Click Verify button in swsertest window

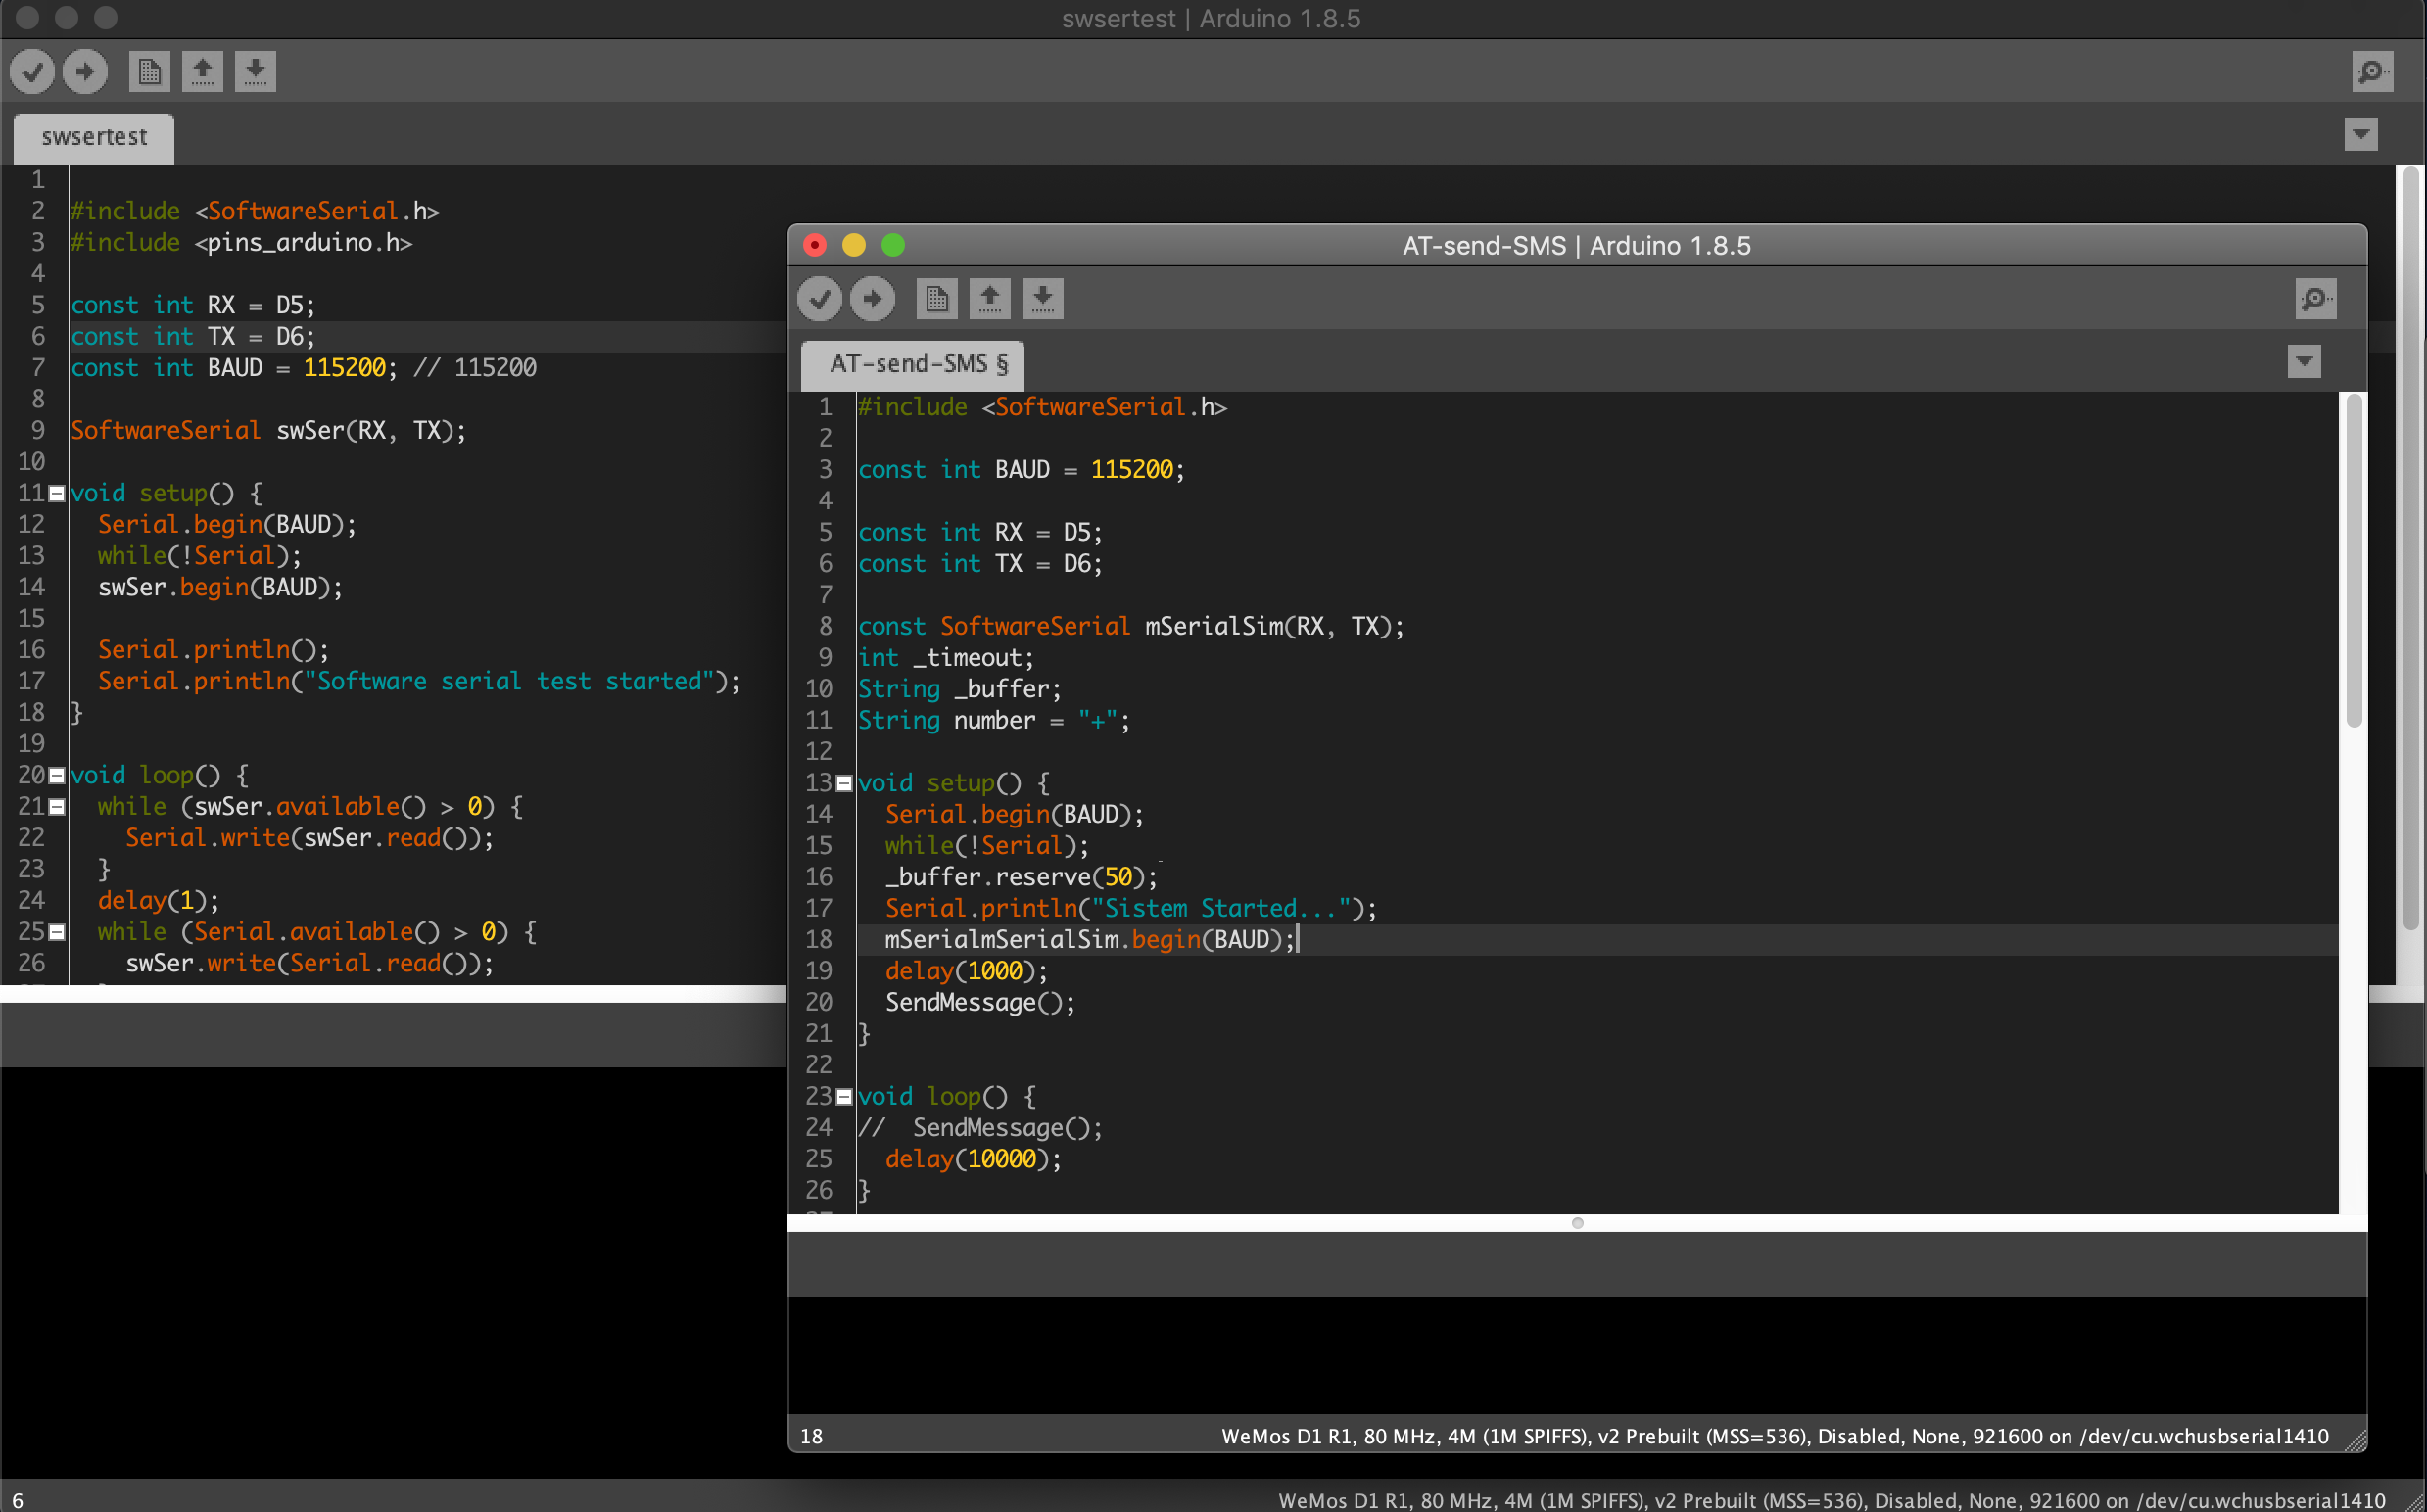(x=32, y=71)
